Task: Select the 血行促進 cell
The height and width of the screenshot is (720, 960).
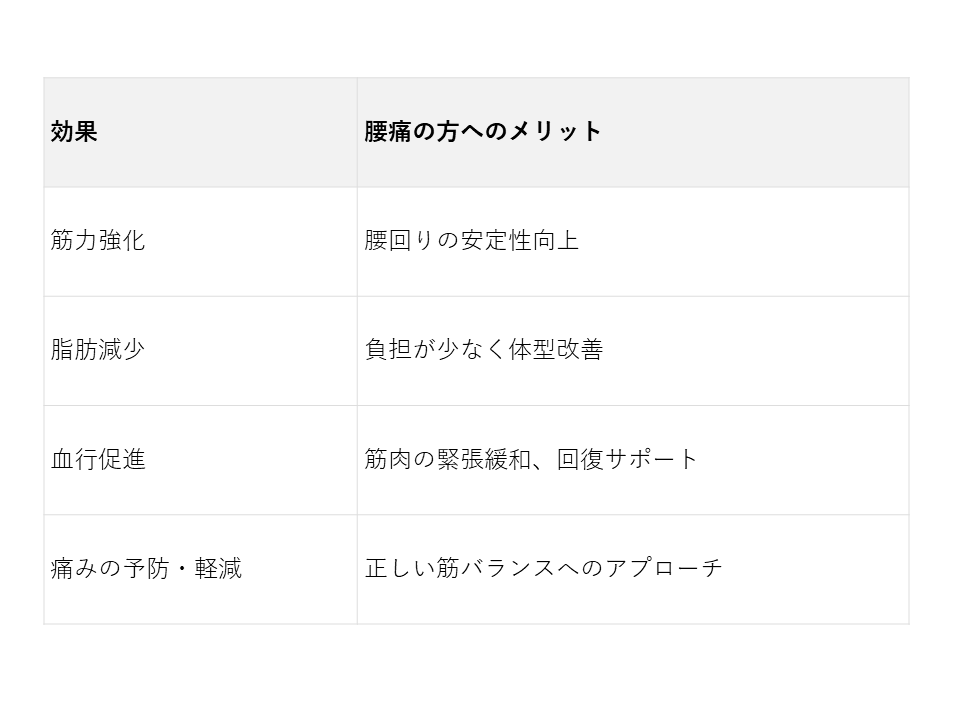Action: pyautogui.click(x=200, y=460)
